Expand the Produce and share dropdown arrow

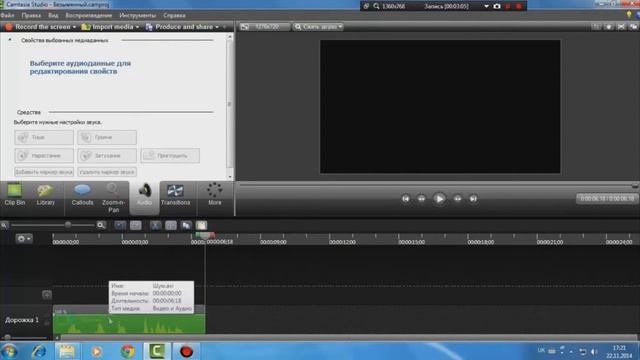tap(217, 27)
